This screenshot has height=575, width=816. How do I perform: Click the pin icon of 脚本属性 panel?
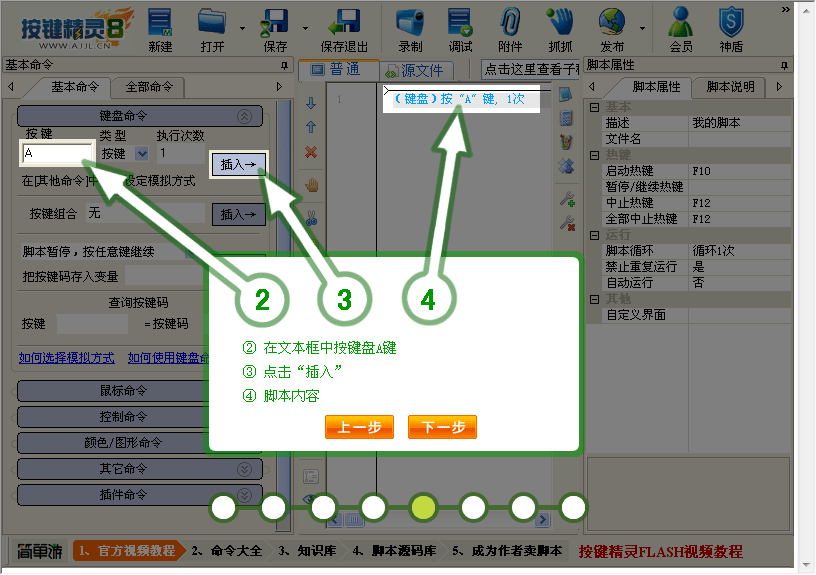click(x=784, y=66)
